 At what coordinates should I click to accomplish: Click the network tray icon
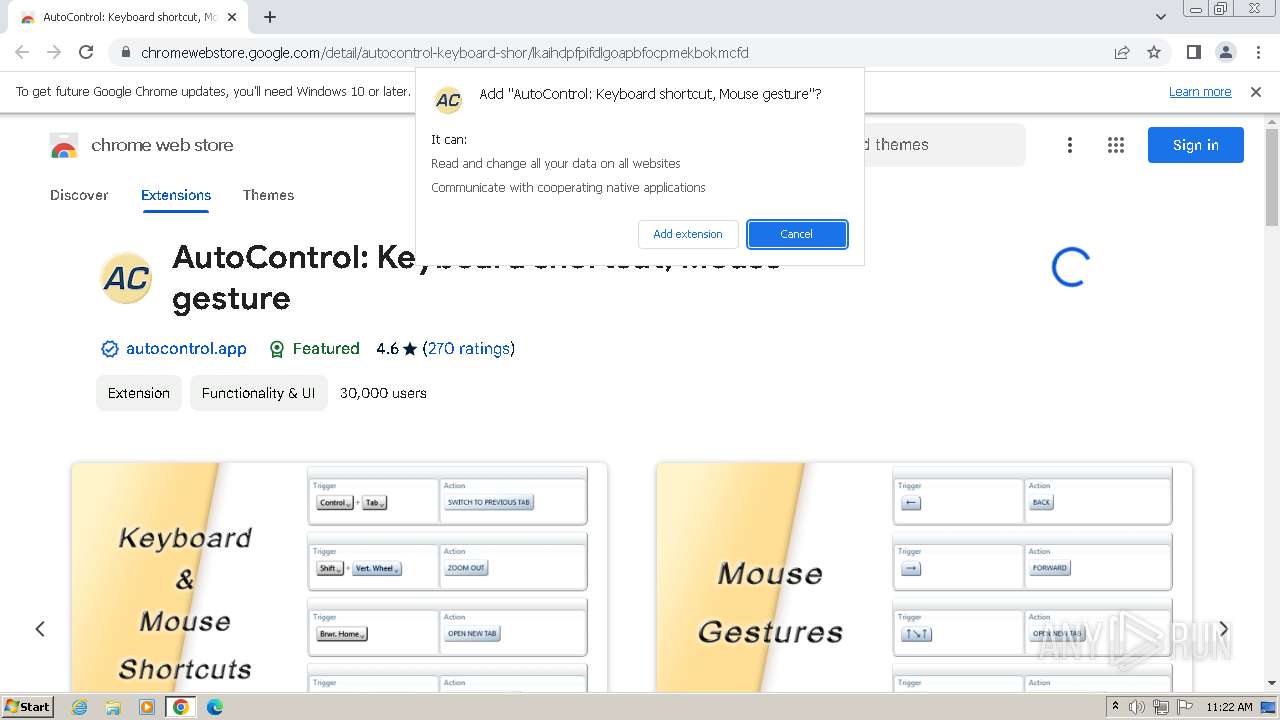point(1160,707)
